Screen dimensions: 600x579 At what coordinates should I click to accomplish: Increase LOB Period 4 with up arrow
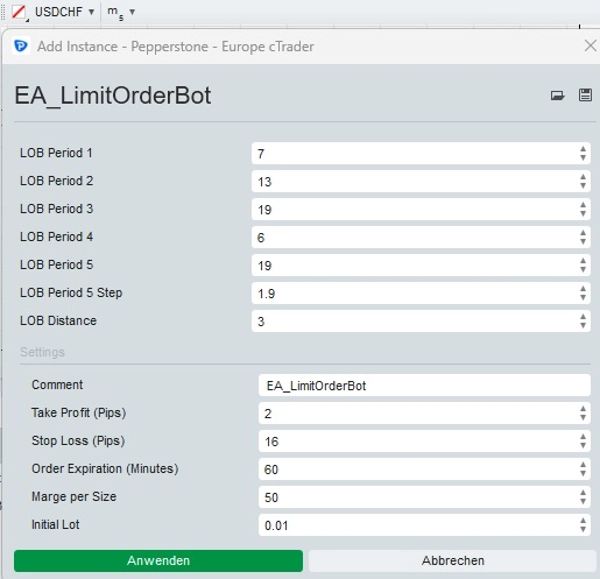pyautogui.click(x=583, y=233)
